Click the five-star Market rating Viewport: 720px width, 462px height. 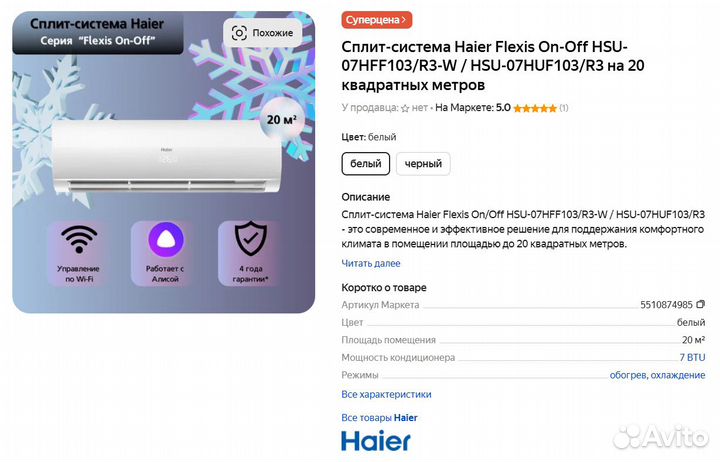(x=535, y=108)
